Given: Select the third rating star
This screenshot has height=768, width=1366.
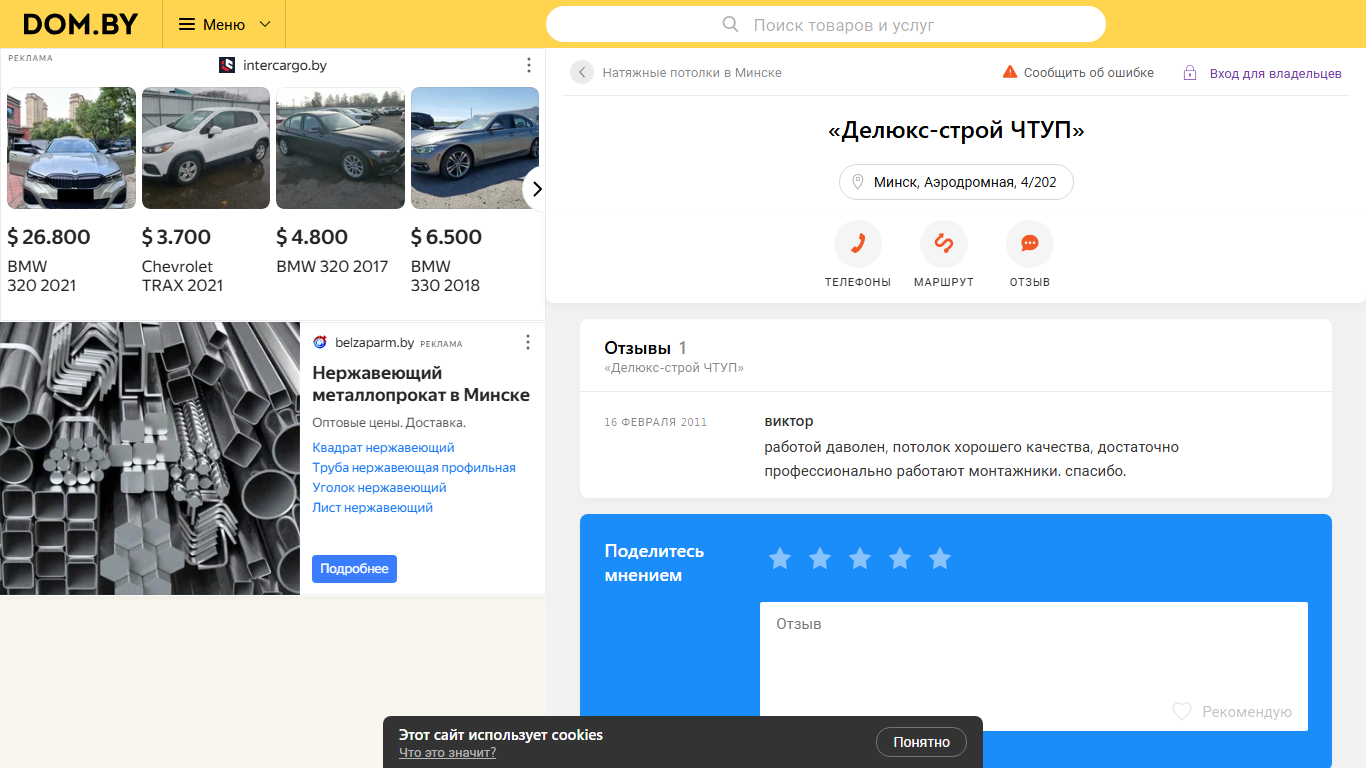Looking at the screenshot, I should (860, 558).
